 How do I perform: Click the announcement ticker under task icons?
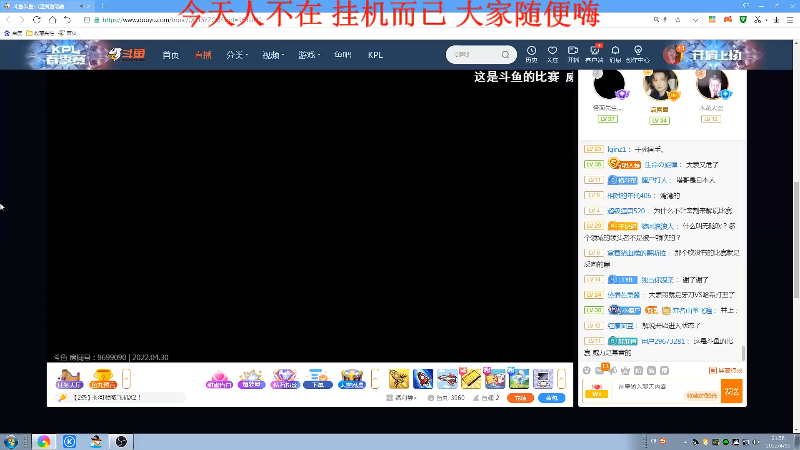(x=120, y=397)
